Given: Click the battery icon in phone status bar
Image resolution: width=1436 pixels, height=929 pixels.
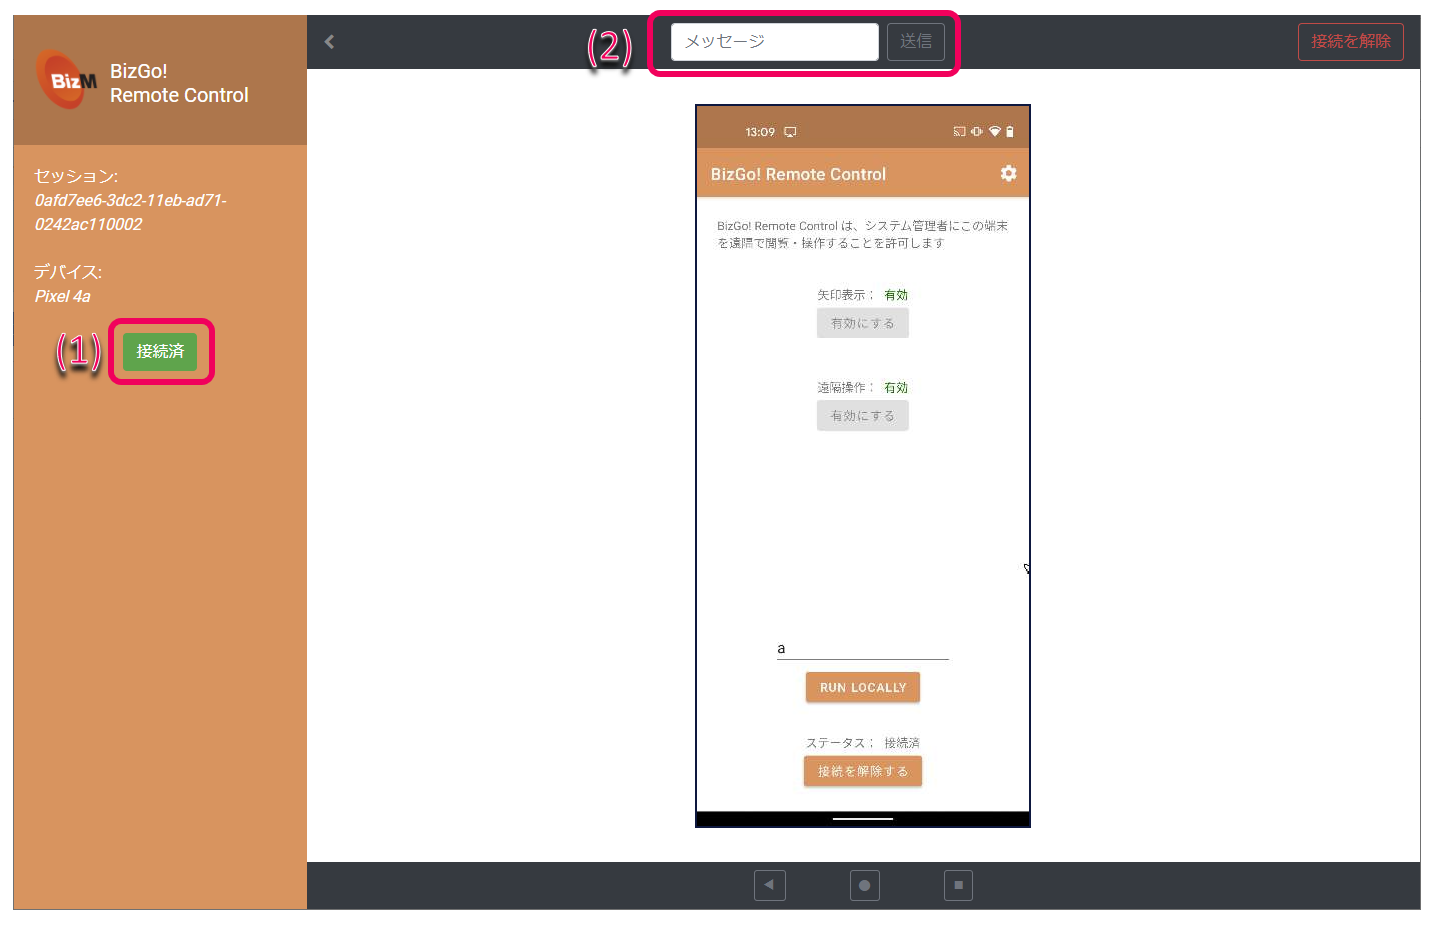Looking at the screenshot, I should point(1010,132).
